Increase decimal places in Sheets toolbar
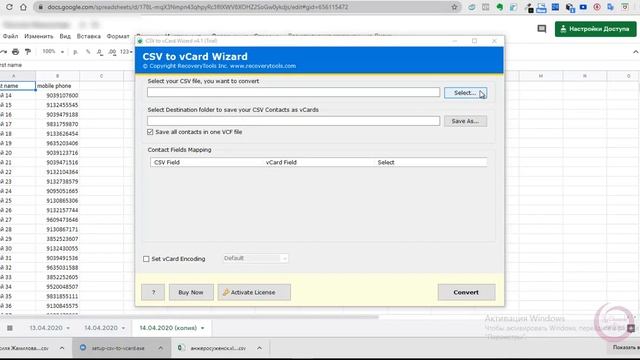The height and width of the screenshot is (360, 640). [x=112, y=52]
